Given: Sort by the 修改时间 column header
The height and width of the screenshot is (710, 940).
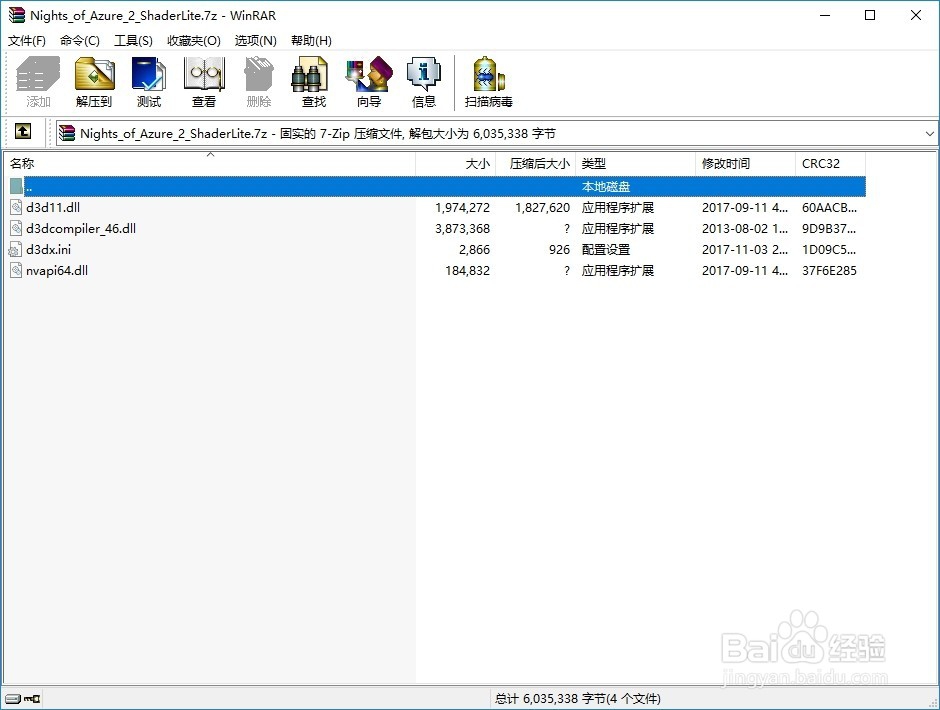Looking at the screenshot, I should point(745,164).
